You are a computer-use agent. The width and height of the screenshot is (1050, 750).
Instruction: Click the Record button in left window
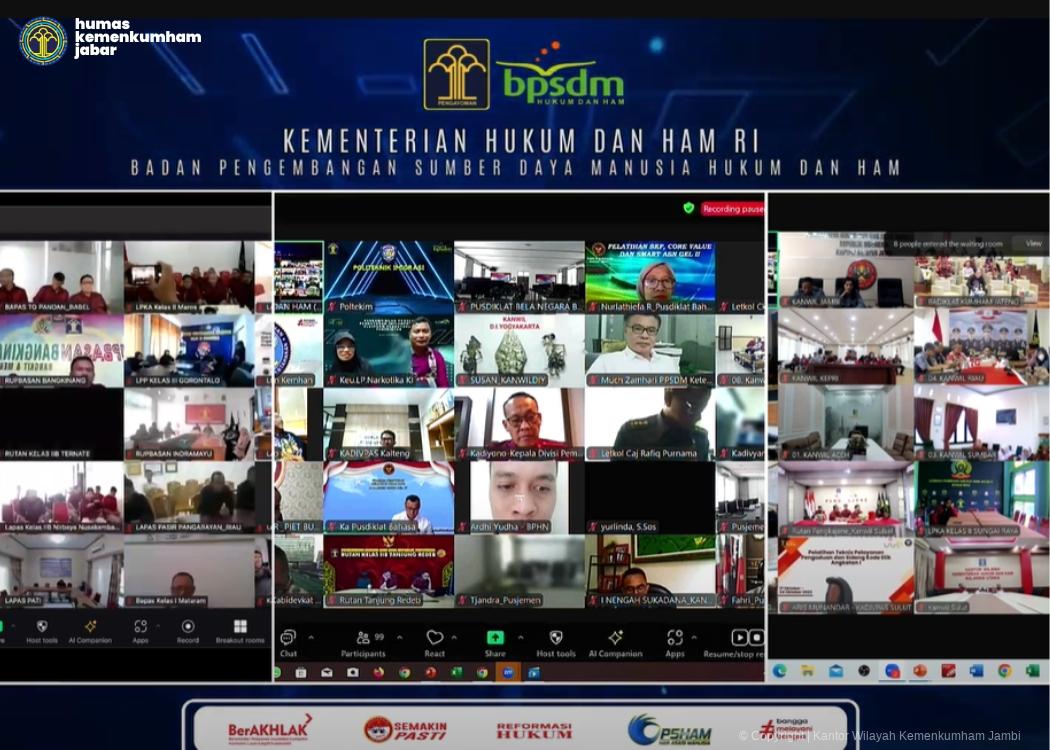pos(188,631)
